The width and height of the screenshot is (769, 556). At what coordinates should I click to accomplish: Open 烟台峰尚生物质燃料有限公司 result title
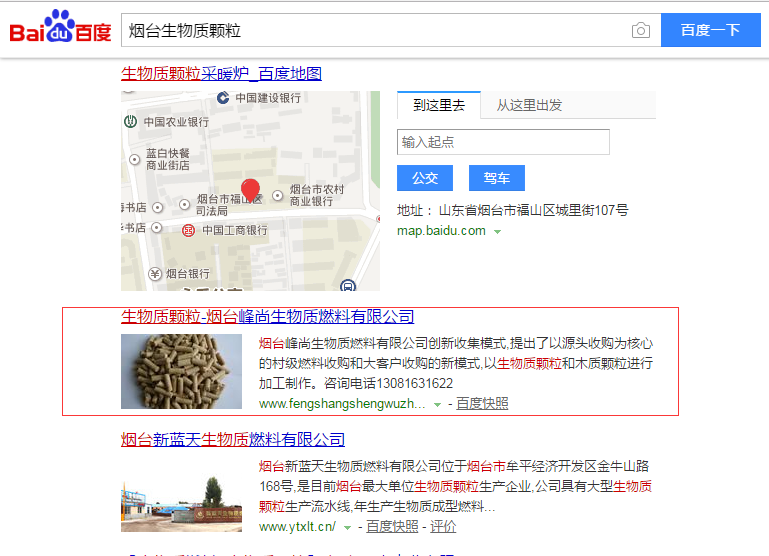tap(267, 317)
